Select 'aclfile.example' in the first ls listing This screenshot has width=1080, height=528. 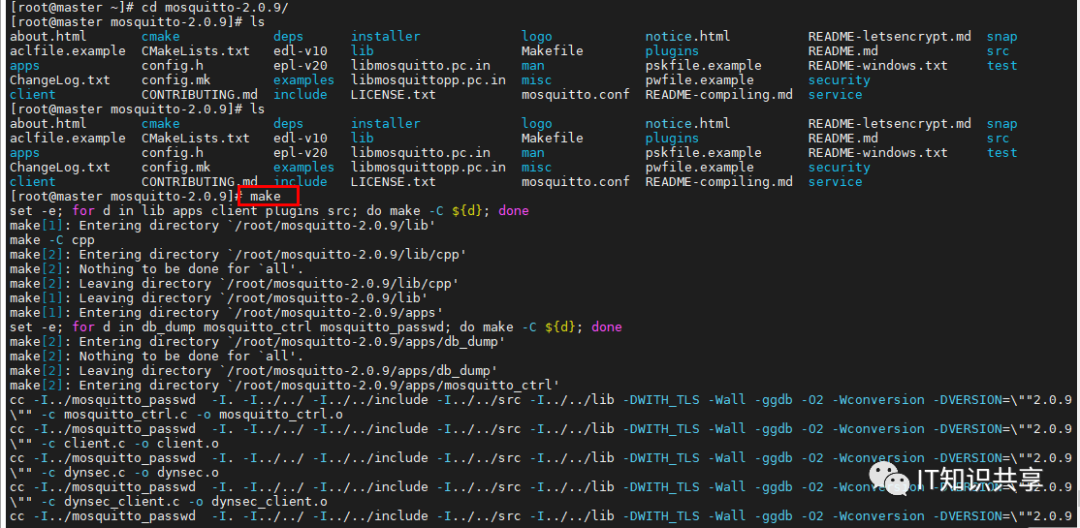68,51
